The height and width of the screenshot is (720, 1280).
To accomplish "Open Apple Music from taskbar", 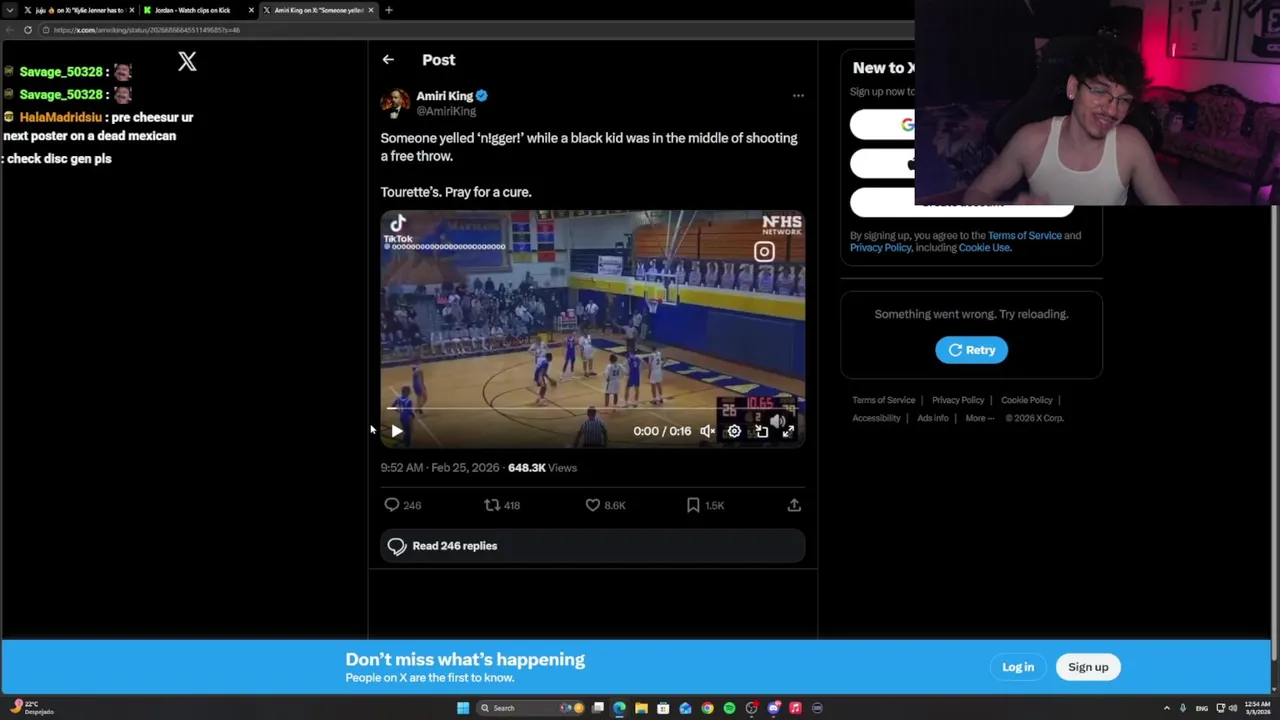I will pos(795,708).
